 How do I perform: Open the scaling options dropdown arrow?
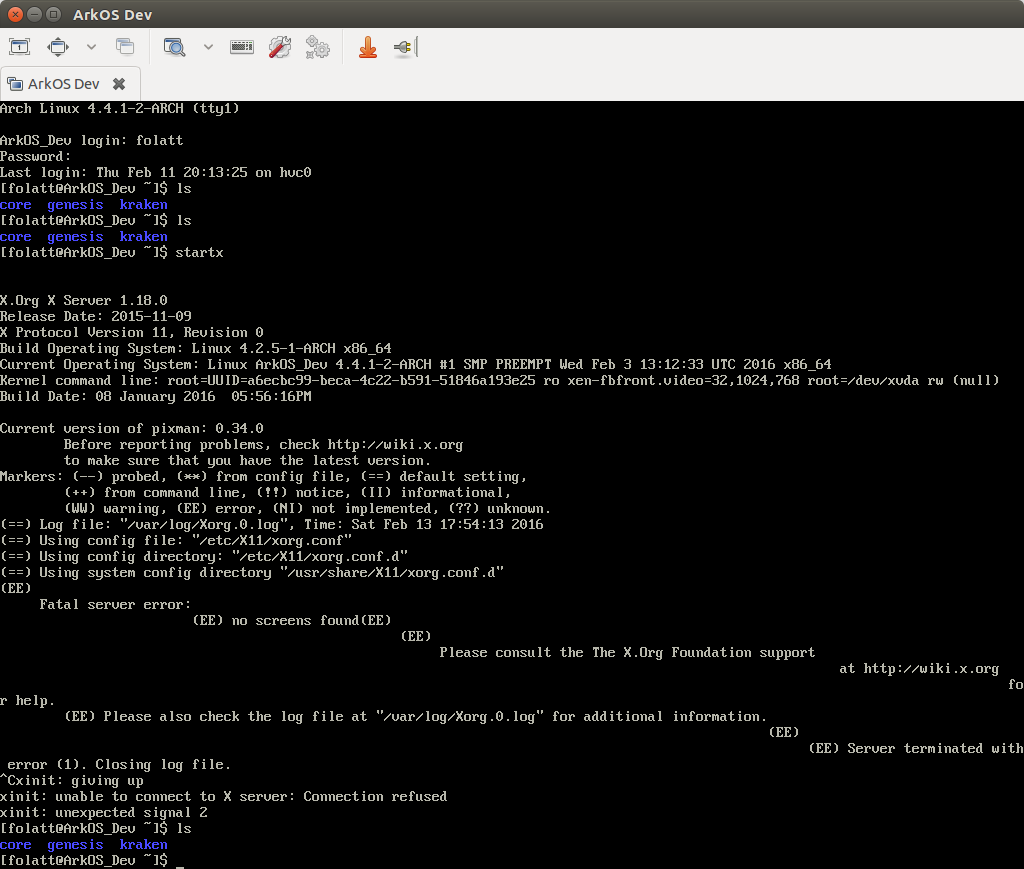(x=208, y=47)
